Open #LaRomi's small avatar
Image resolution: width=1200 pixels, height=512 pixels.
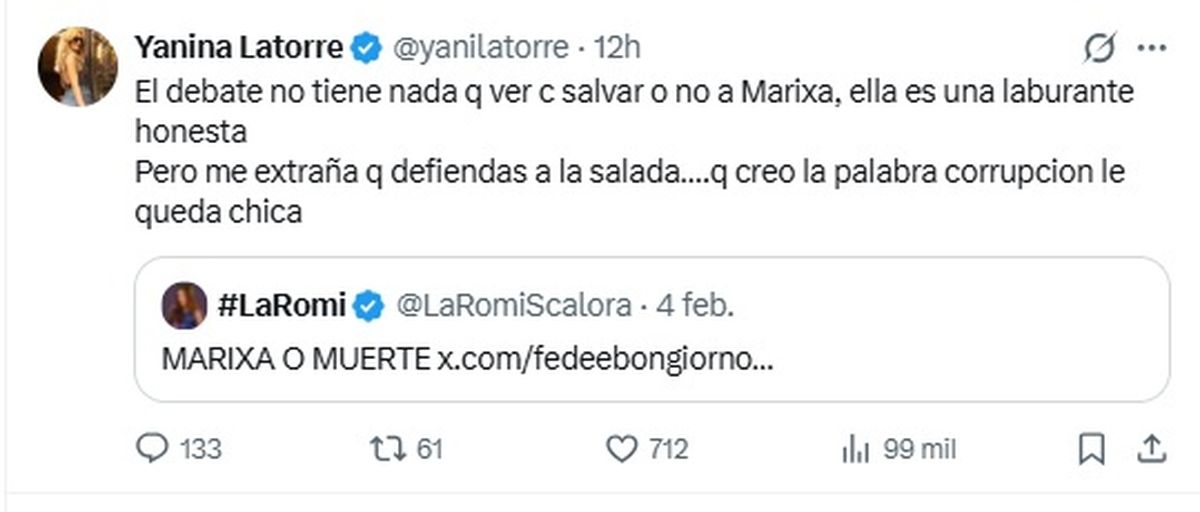click(184, 305)
